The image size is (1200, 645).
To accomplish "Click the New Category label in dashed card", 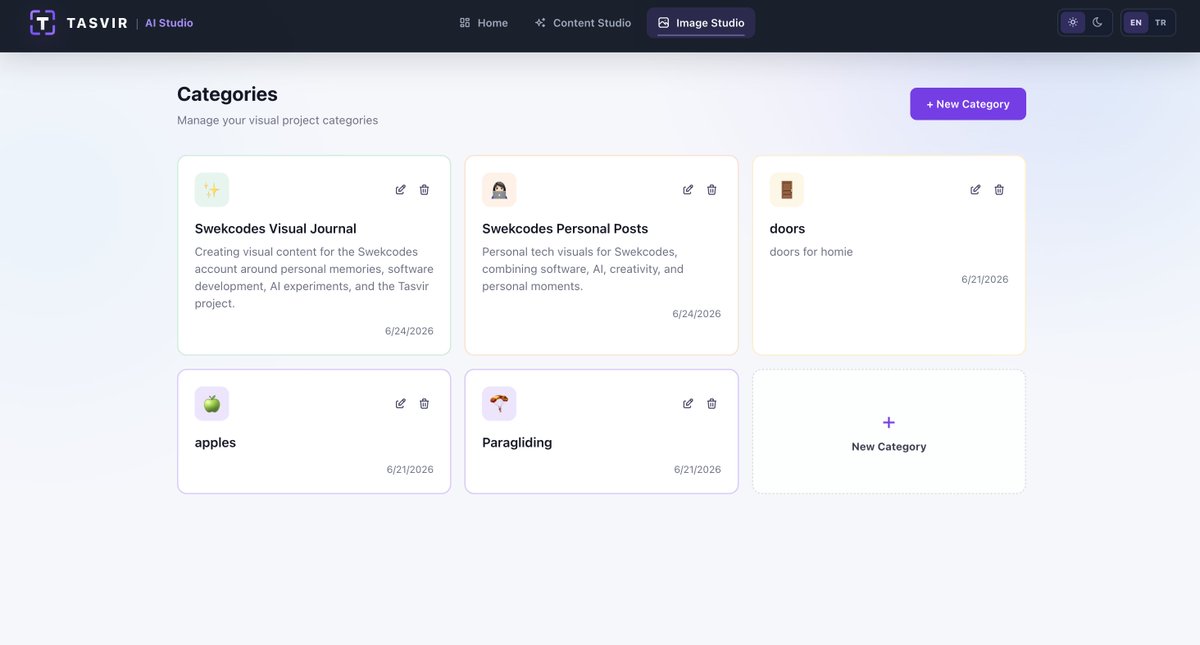I will 889,447.
